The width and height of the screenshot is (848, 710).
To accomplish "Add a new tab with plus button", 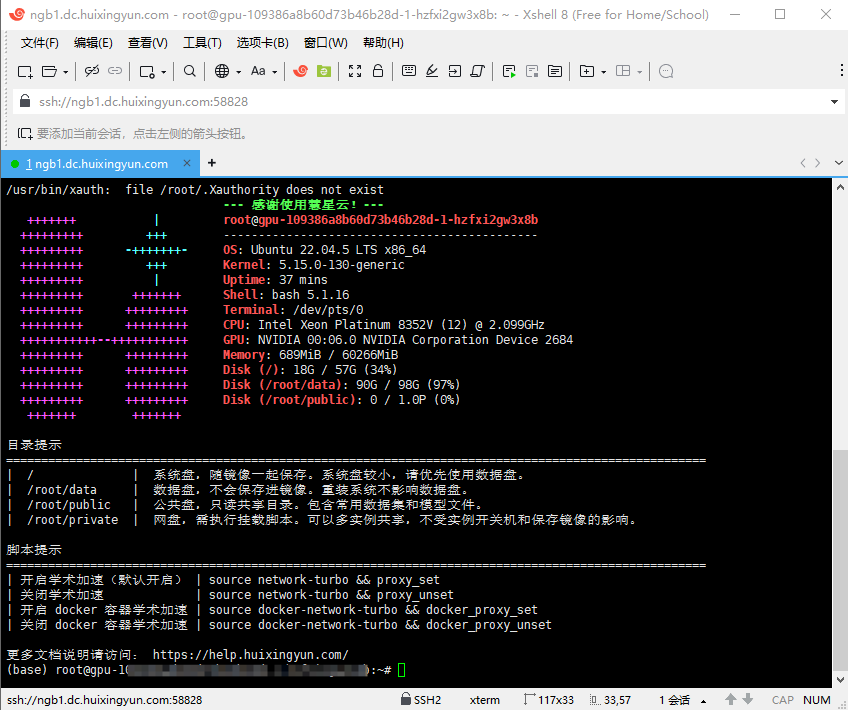I will (x=211, y=163).
